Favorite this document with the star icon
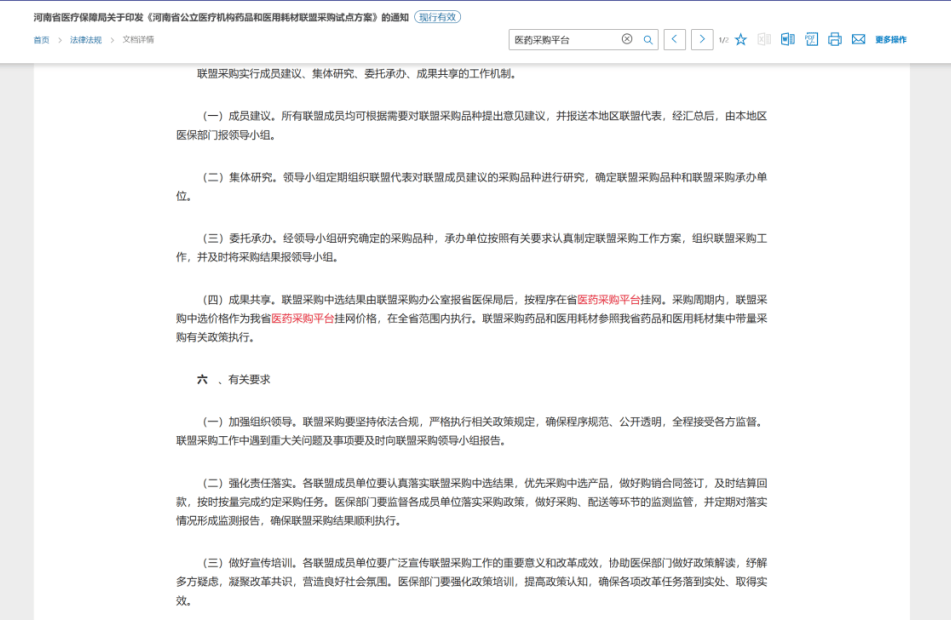Image resolution: width=951 pixels, height=620 pixels. (x=741, y=39)
